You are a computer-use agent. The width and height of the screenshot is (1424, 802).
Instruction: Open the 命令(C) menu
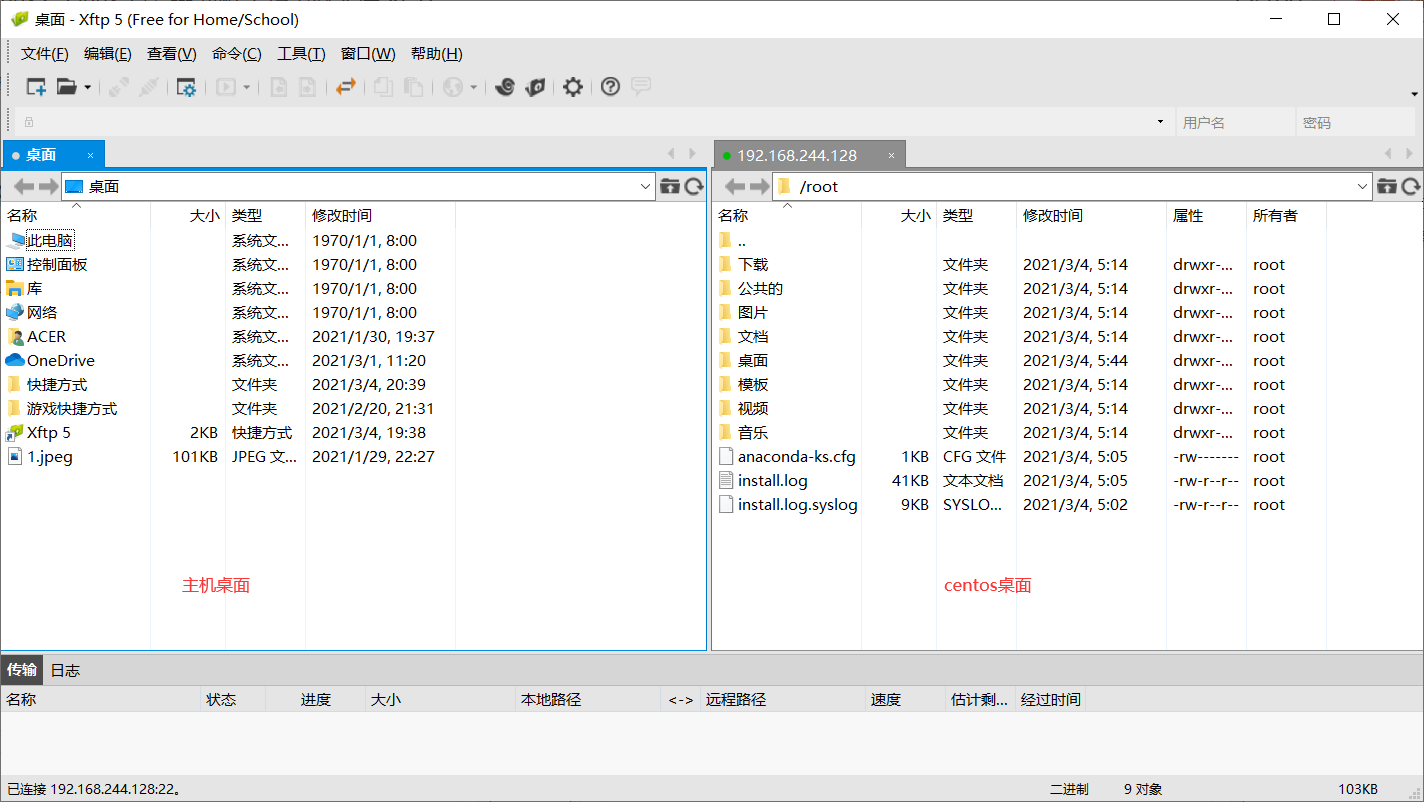point(237,54)
